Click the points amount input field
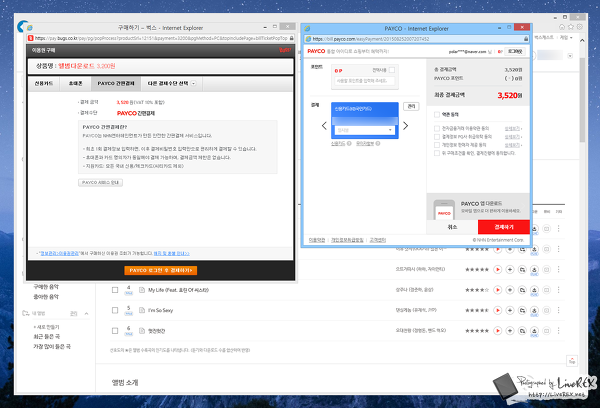The image size is (600, 408). 365,81
